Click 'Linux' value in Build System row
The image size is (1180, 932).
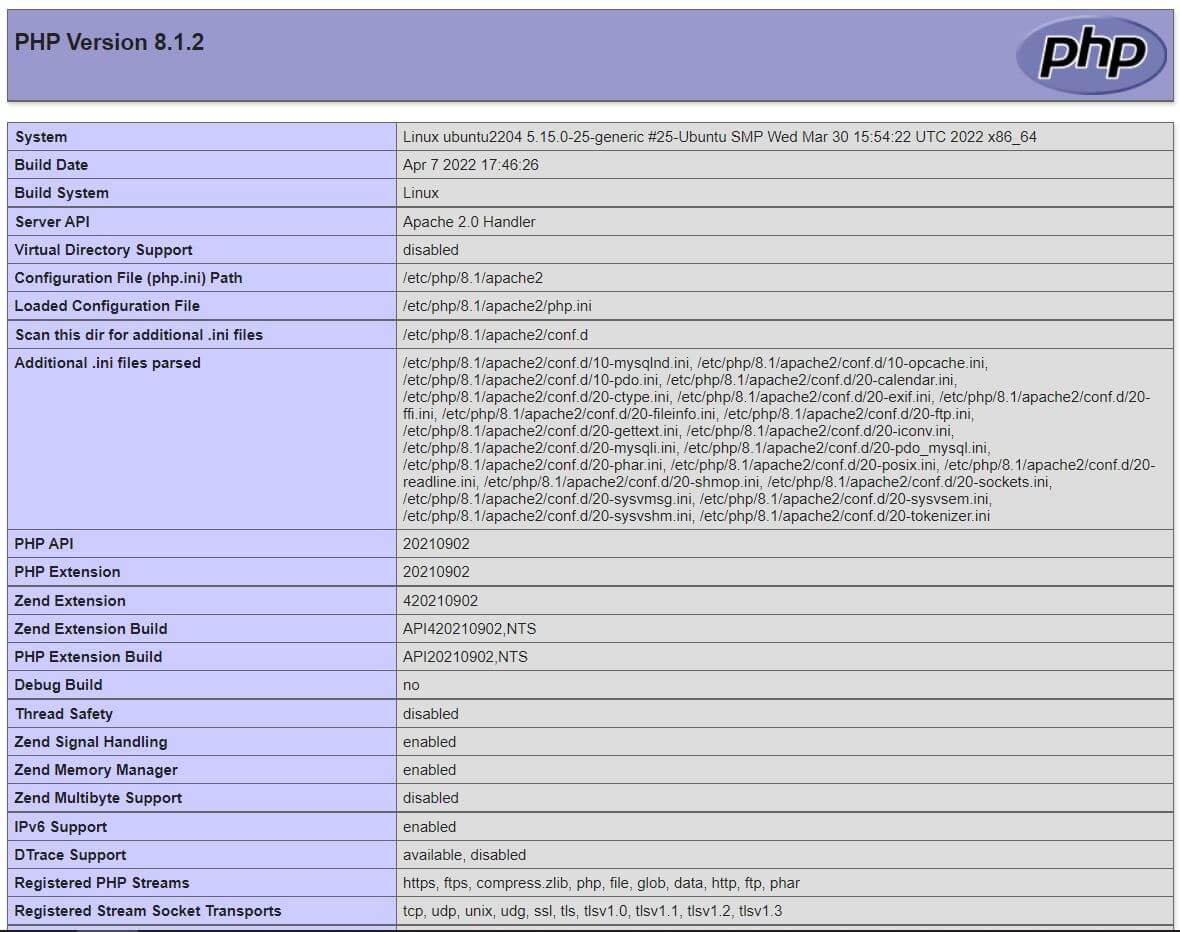[421, 193]
